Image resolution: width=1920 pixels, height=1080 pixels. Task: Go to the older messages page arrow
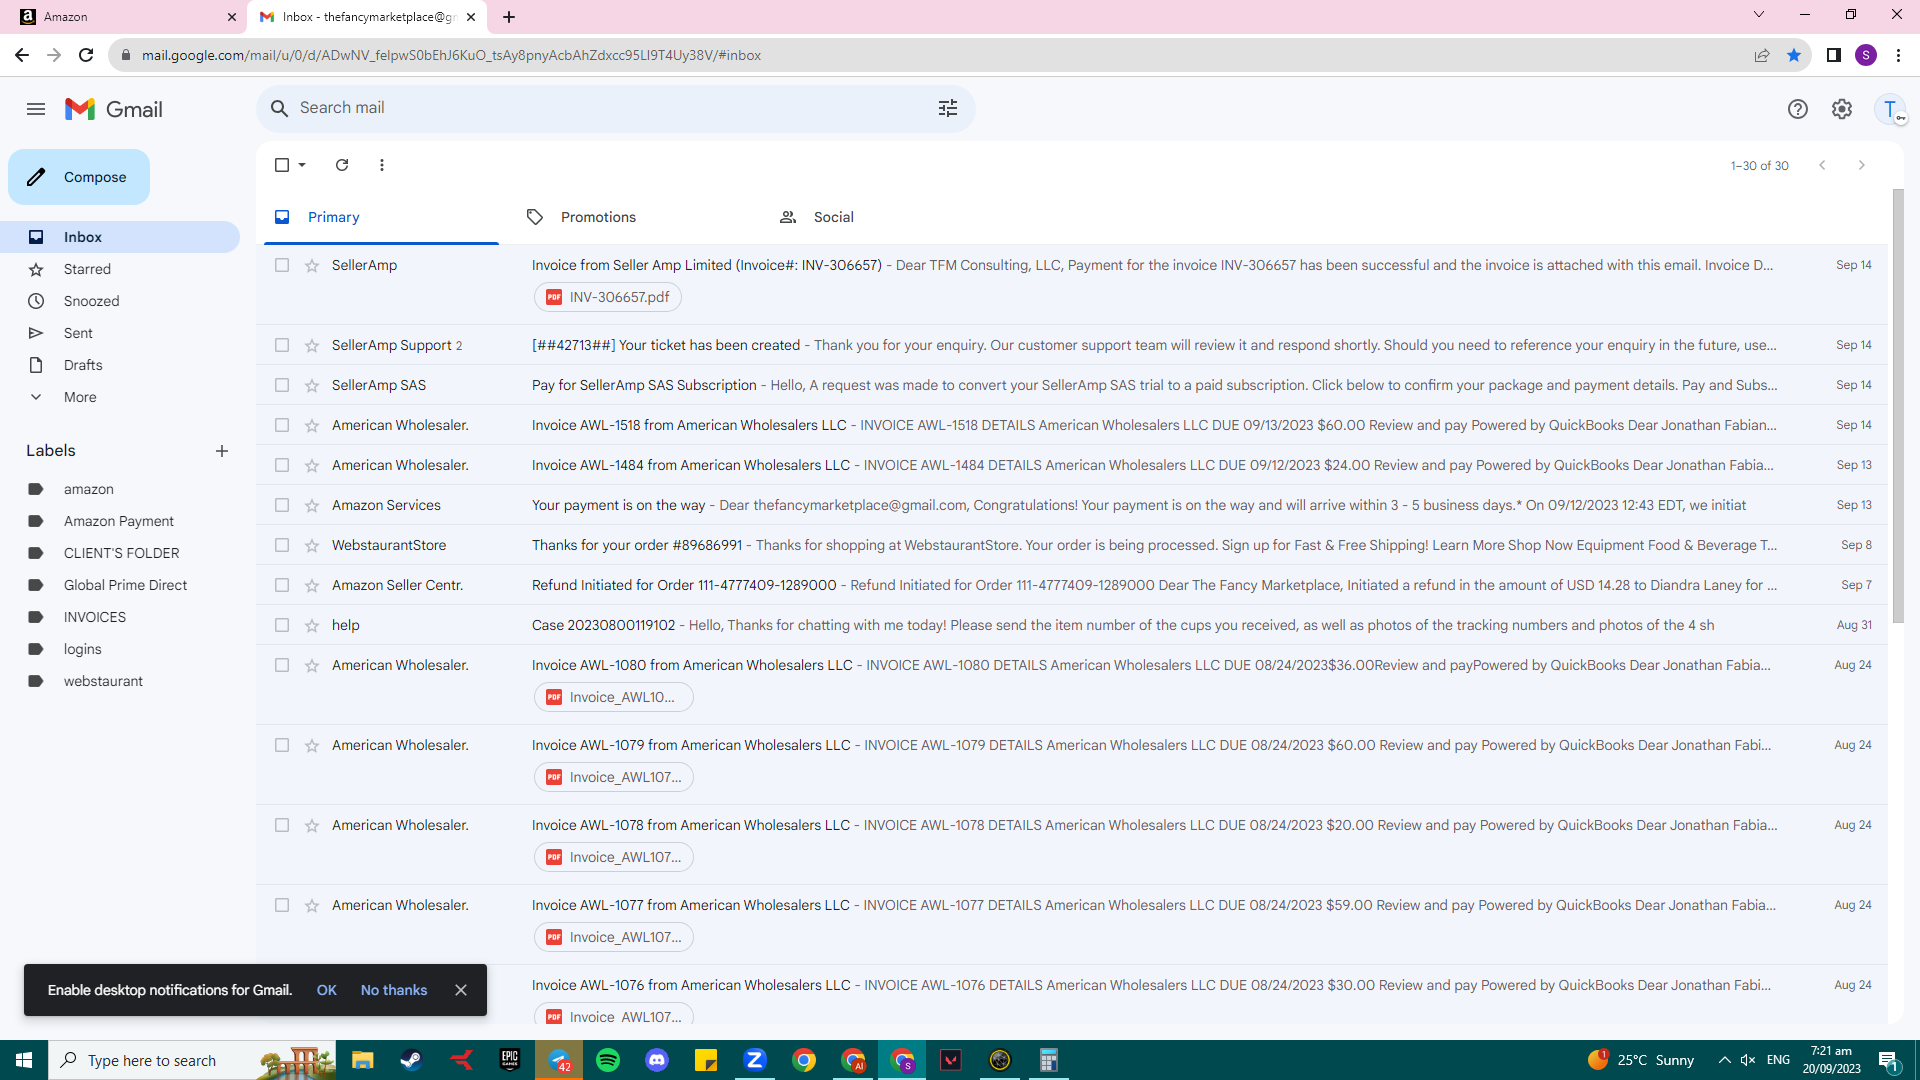1862,165
